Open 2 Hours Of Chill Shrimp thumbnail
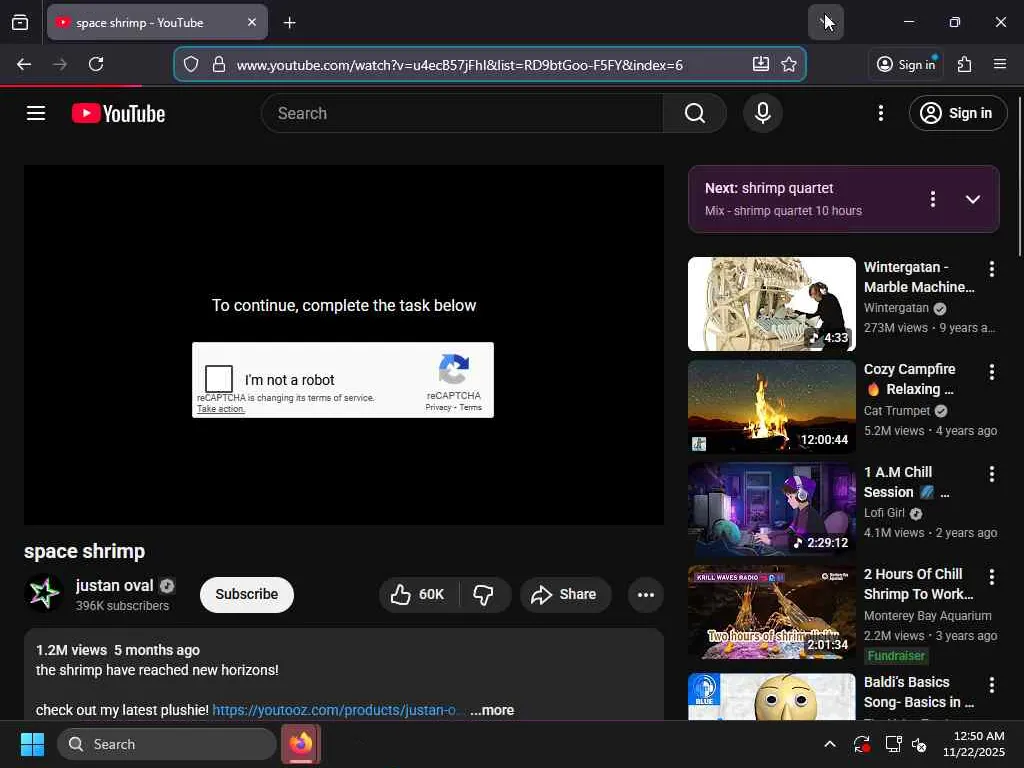1024x768 pixels. click(771, 611)
